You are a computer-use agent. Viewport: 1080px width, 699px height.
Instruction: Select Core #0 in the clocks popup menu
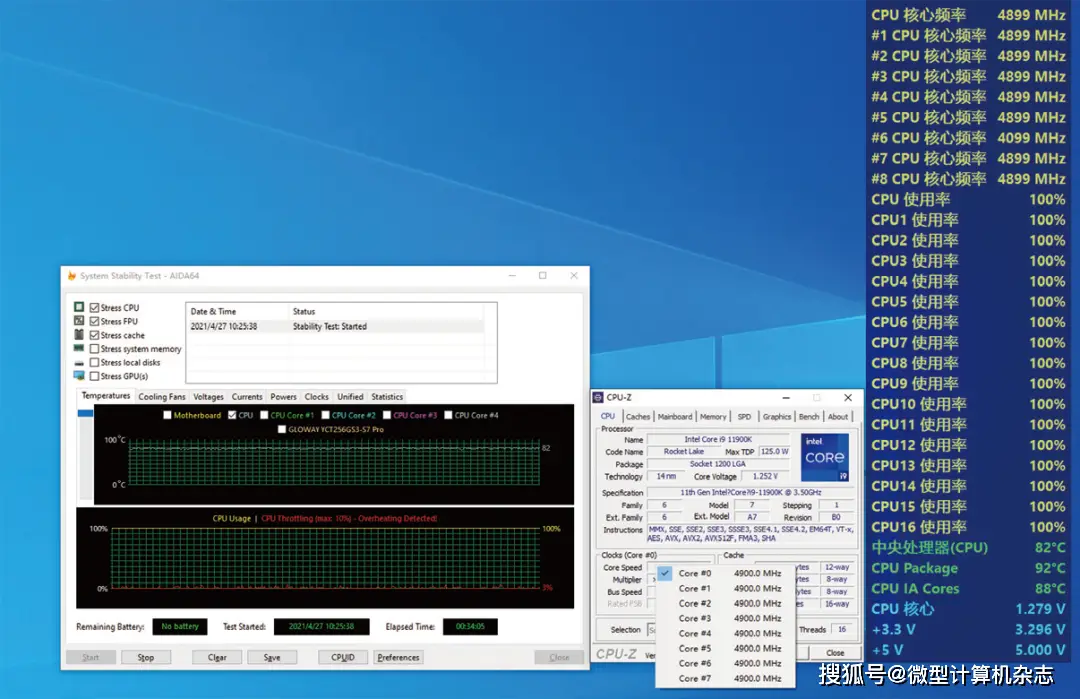(725, 573)
